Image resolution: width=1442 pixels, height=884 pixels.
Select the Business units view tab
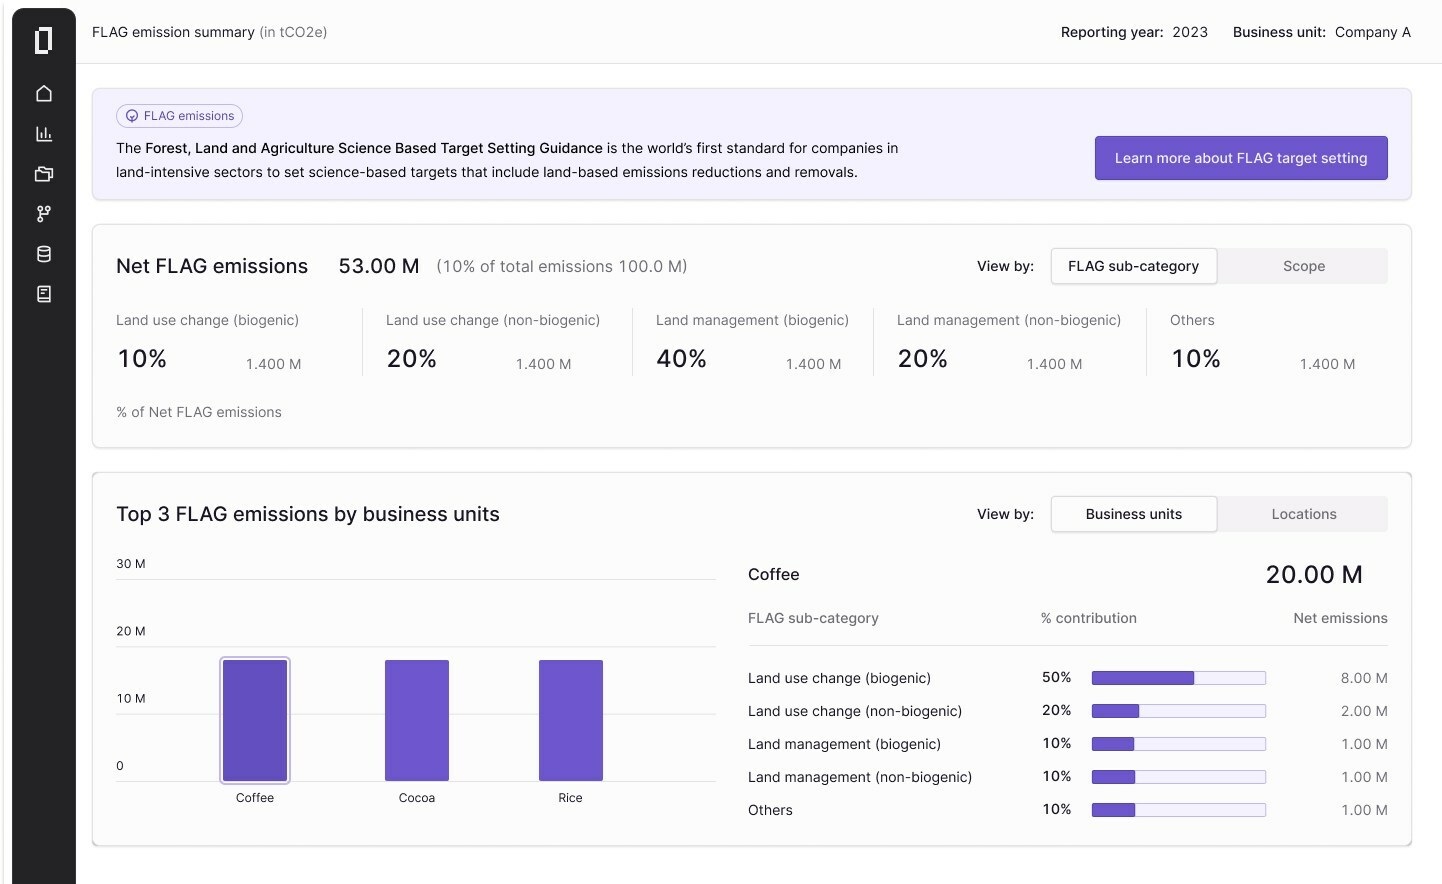point(1133,514)
